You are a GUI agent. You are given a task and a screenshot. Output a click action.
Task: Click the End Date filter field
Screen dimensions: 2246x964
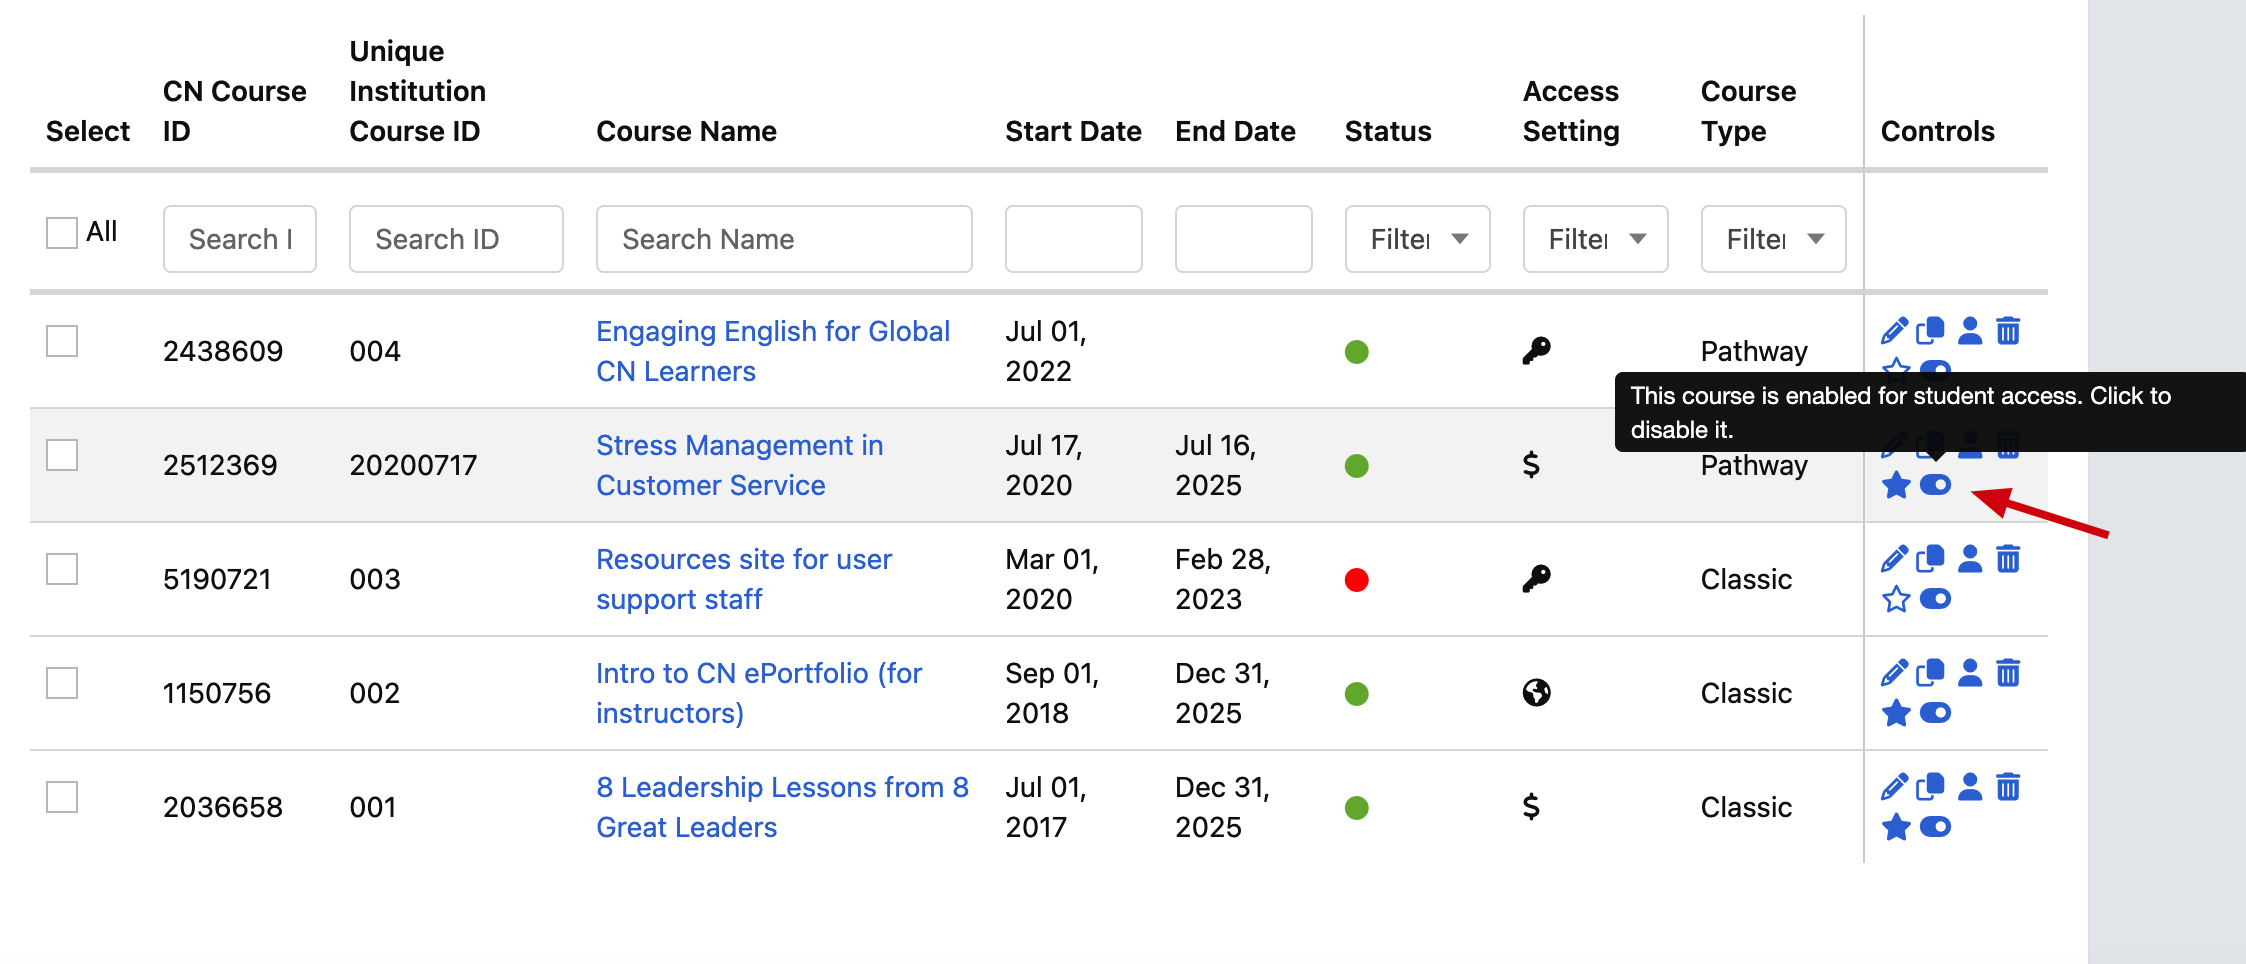point(1243,239)
